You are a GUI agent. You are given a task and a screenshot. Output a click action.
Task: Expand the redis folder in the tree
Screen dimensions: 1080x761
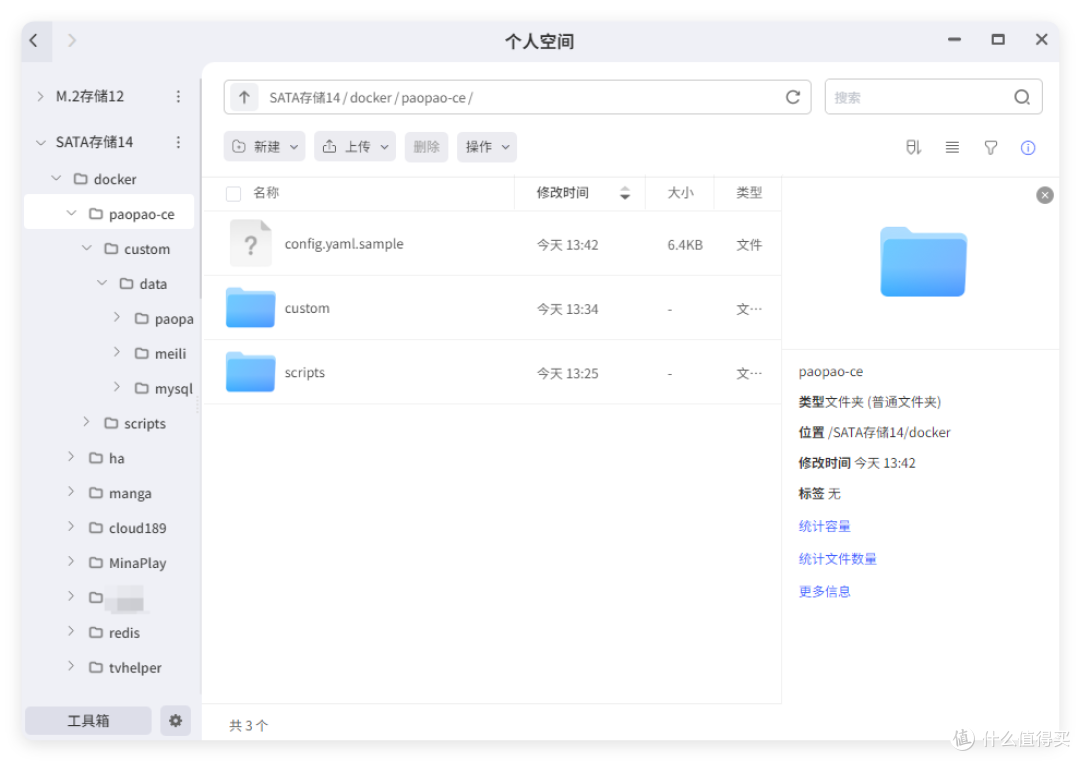[71, 632]
